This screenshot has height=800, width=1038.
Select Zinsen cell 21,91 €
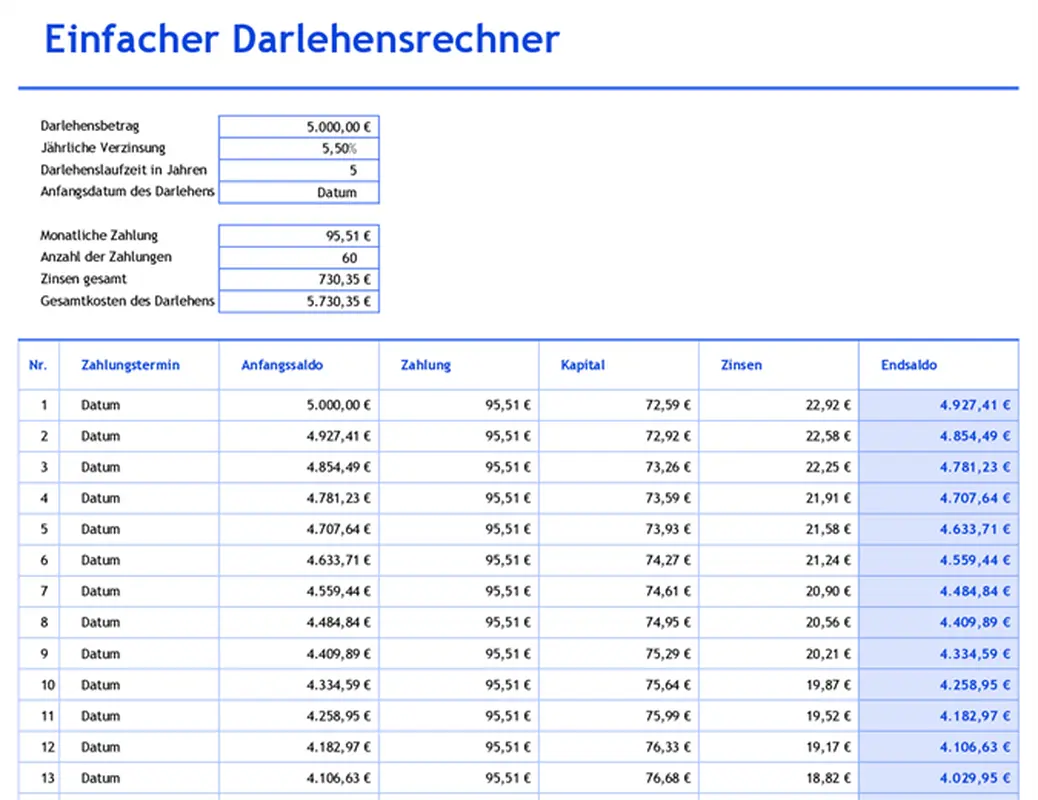[x=778, y=498]
